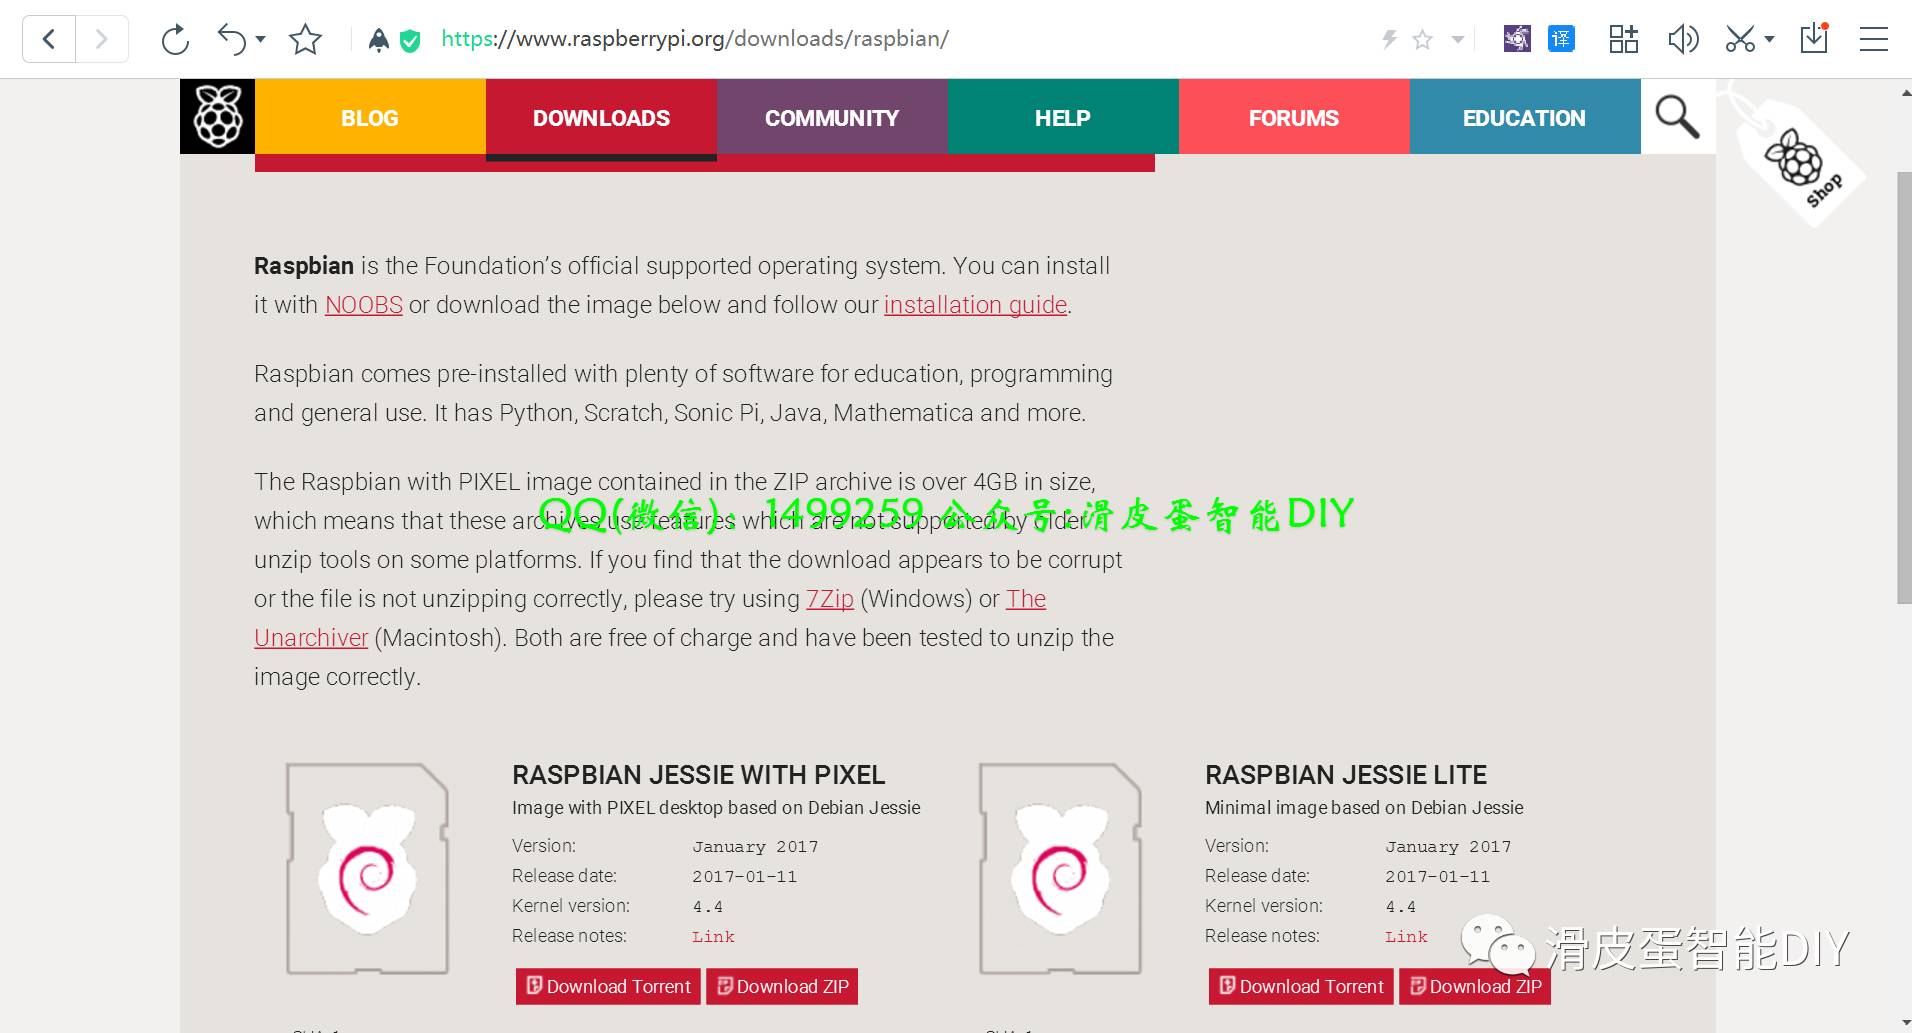Expand the address bar history dropdown arrow
The height and width of the screenshot is (1033, 1912).
pyautogui.click(x=1458, y=40)
